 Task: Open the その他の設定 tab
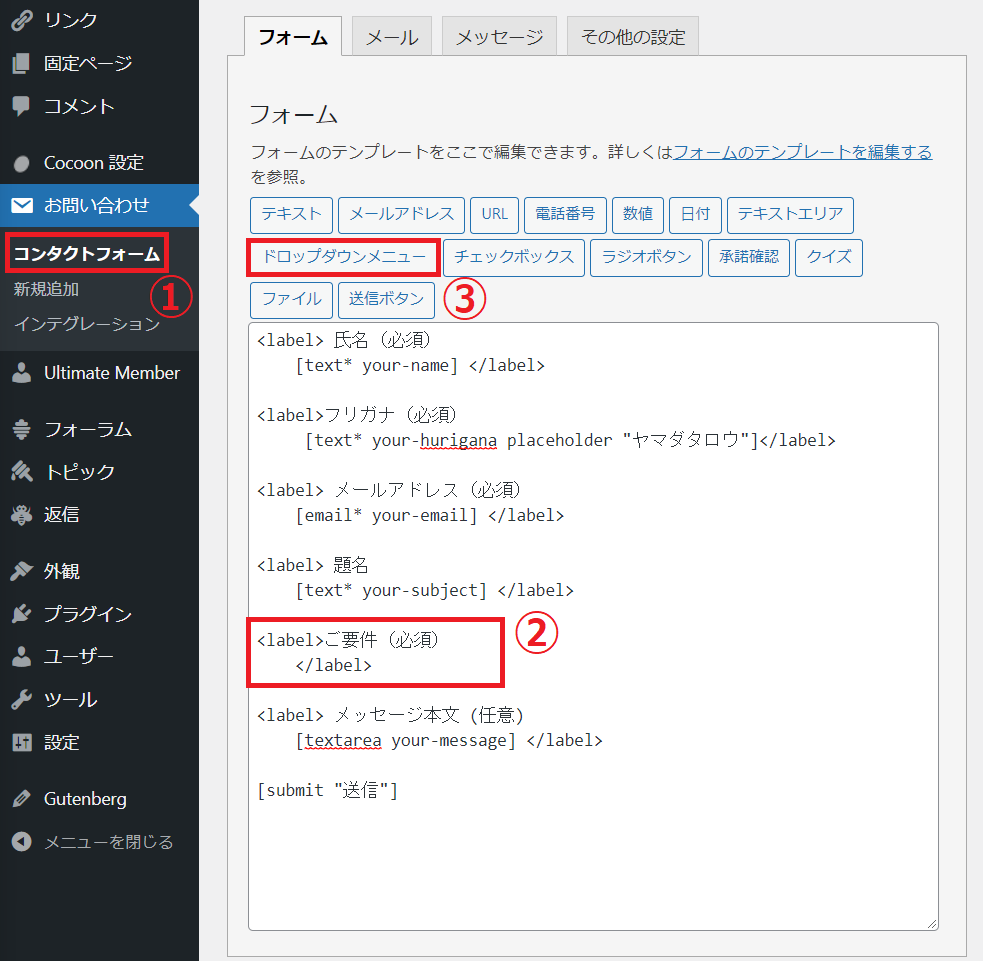tap(633, 36)
